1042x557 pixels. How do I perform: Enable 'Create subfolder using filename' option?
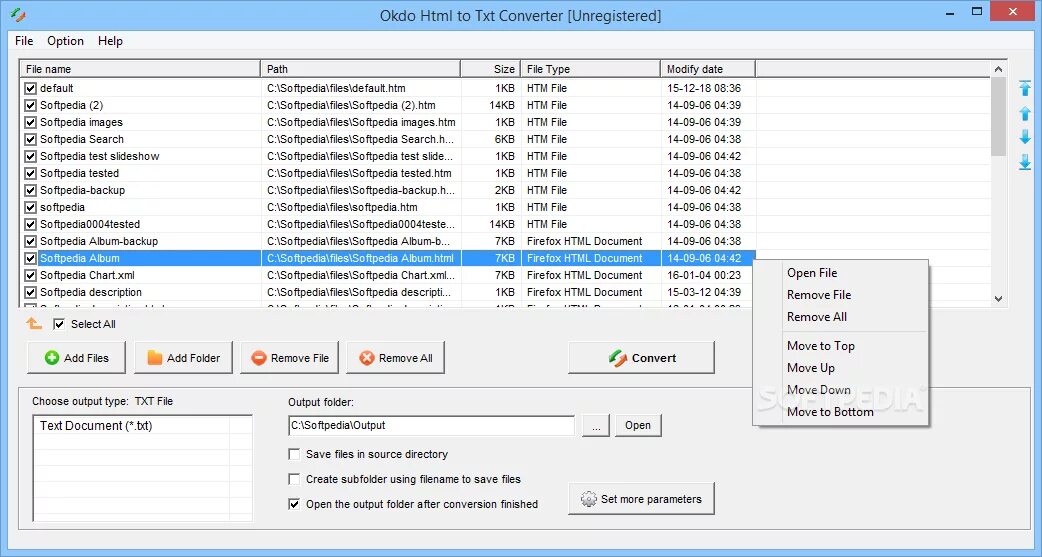point(294,479)
